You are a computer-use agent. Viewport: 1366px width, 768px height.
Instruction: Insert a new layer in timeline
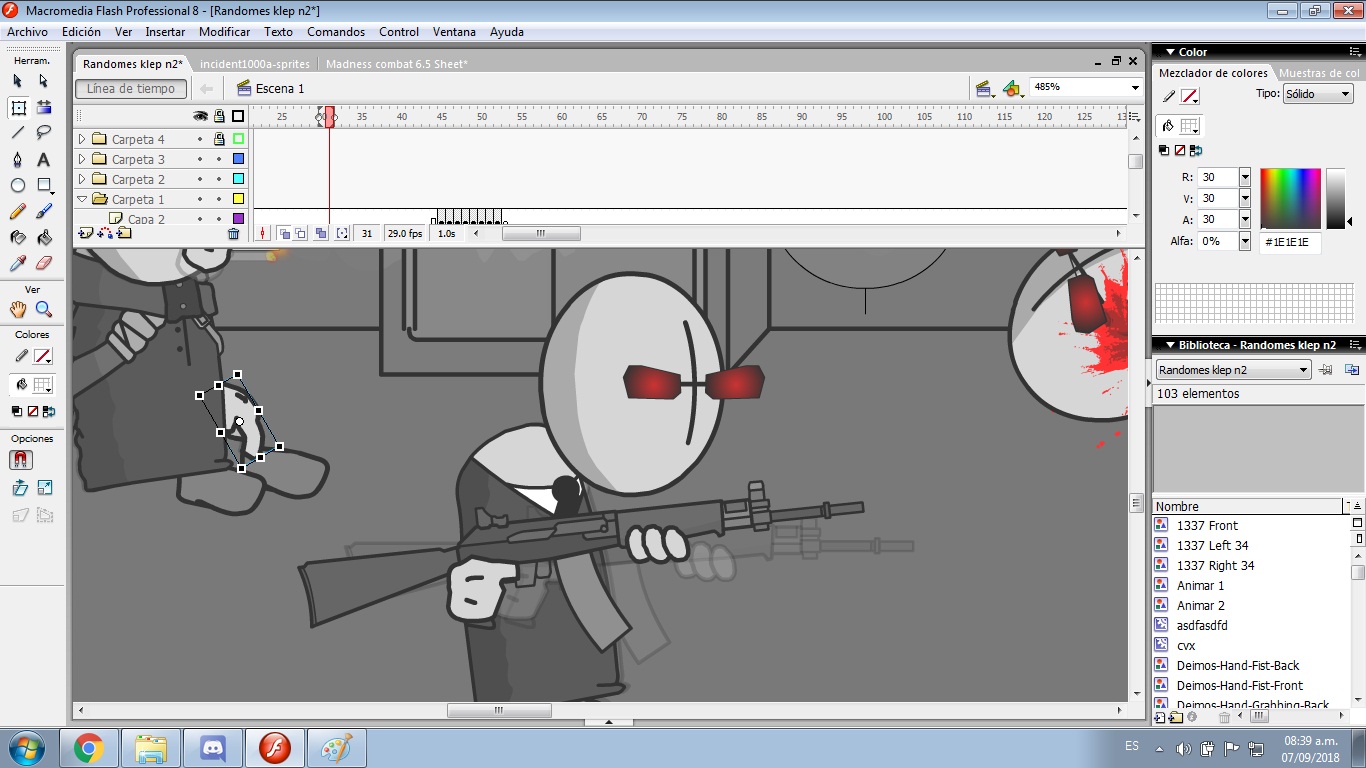86,233
